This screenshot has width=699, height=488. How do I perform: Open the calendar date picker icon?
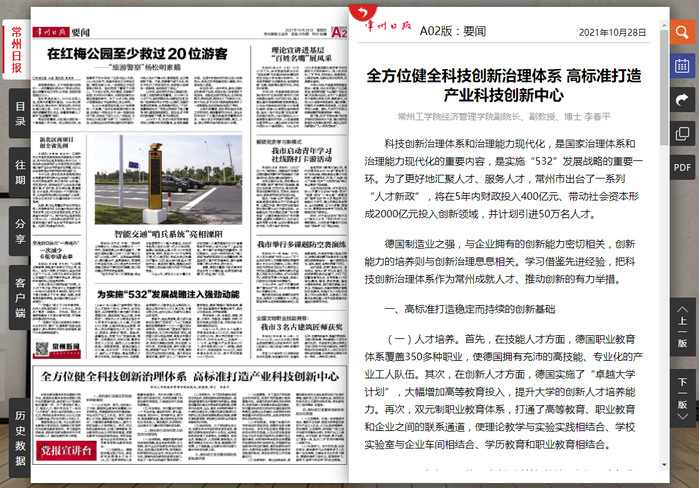[683, 67]
